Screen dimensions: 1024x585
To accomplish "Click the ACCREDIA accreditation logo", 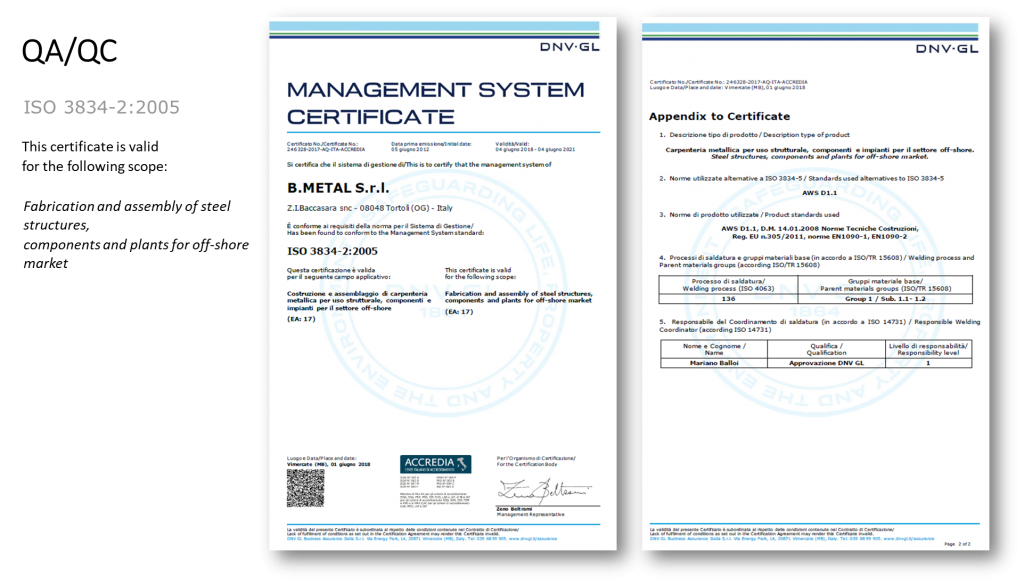I will pyautogui.click(x=436, y=464).
